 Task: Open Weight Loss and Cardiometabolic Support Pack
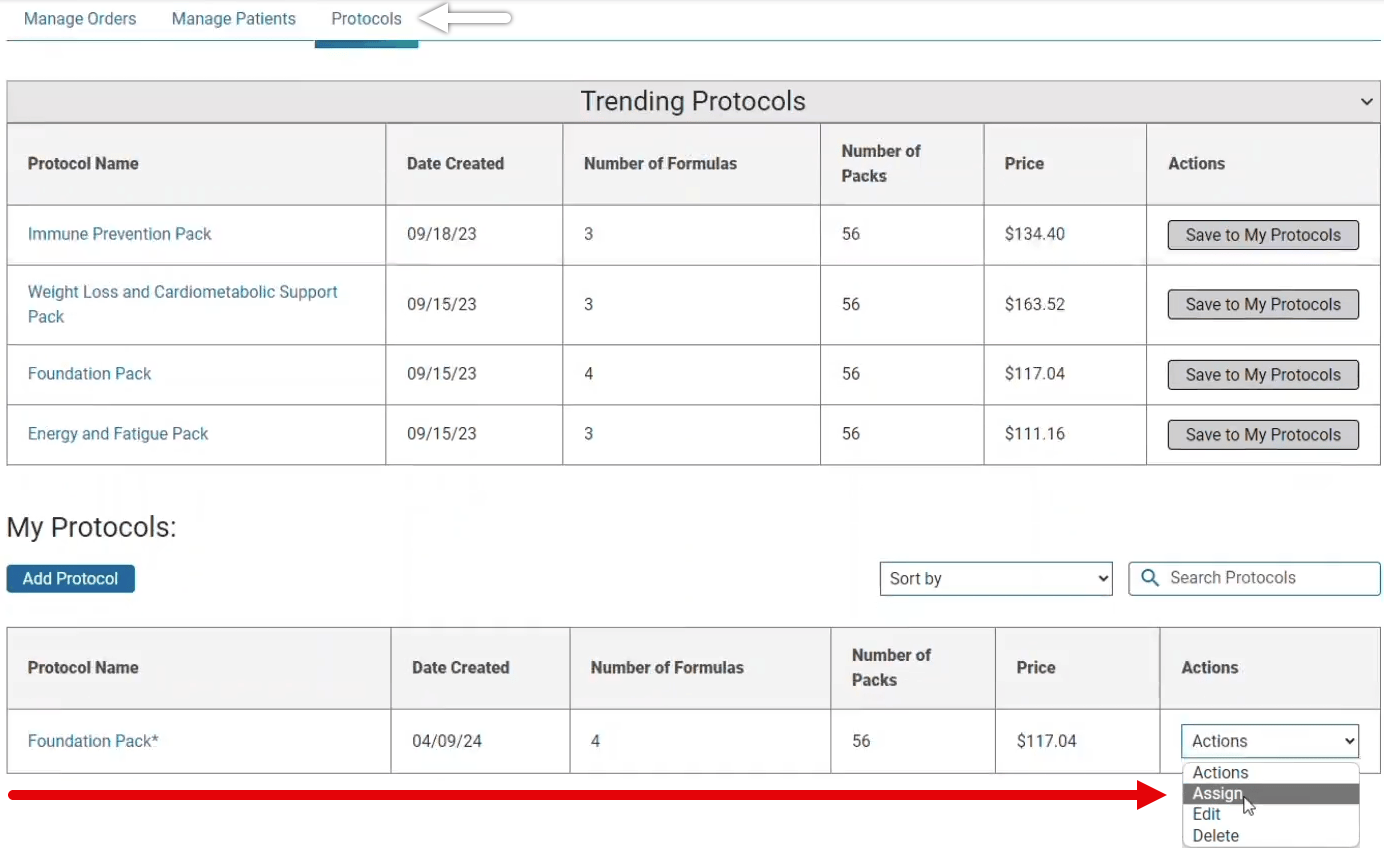[x=183, y=304]
